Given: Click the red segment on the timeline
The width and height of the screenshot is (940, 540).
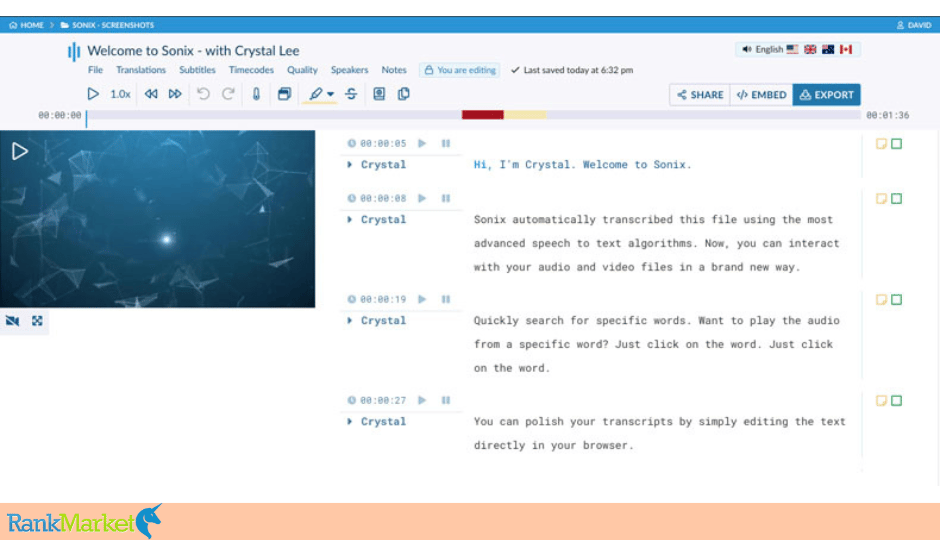Looking at the screenshot, I should (x=483, y=114).
